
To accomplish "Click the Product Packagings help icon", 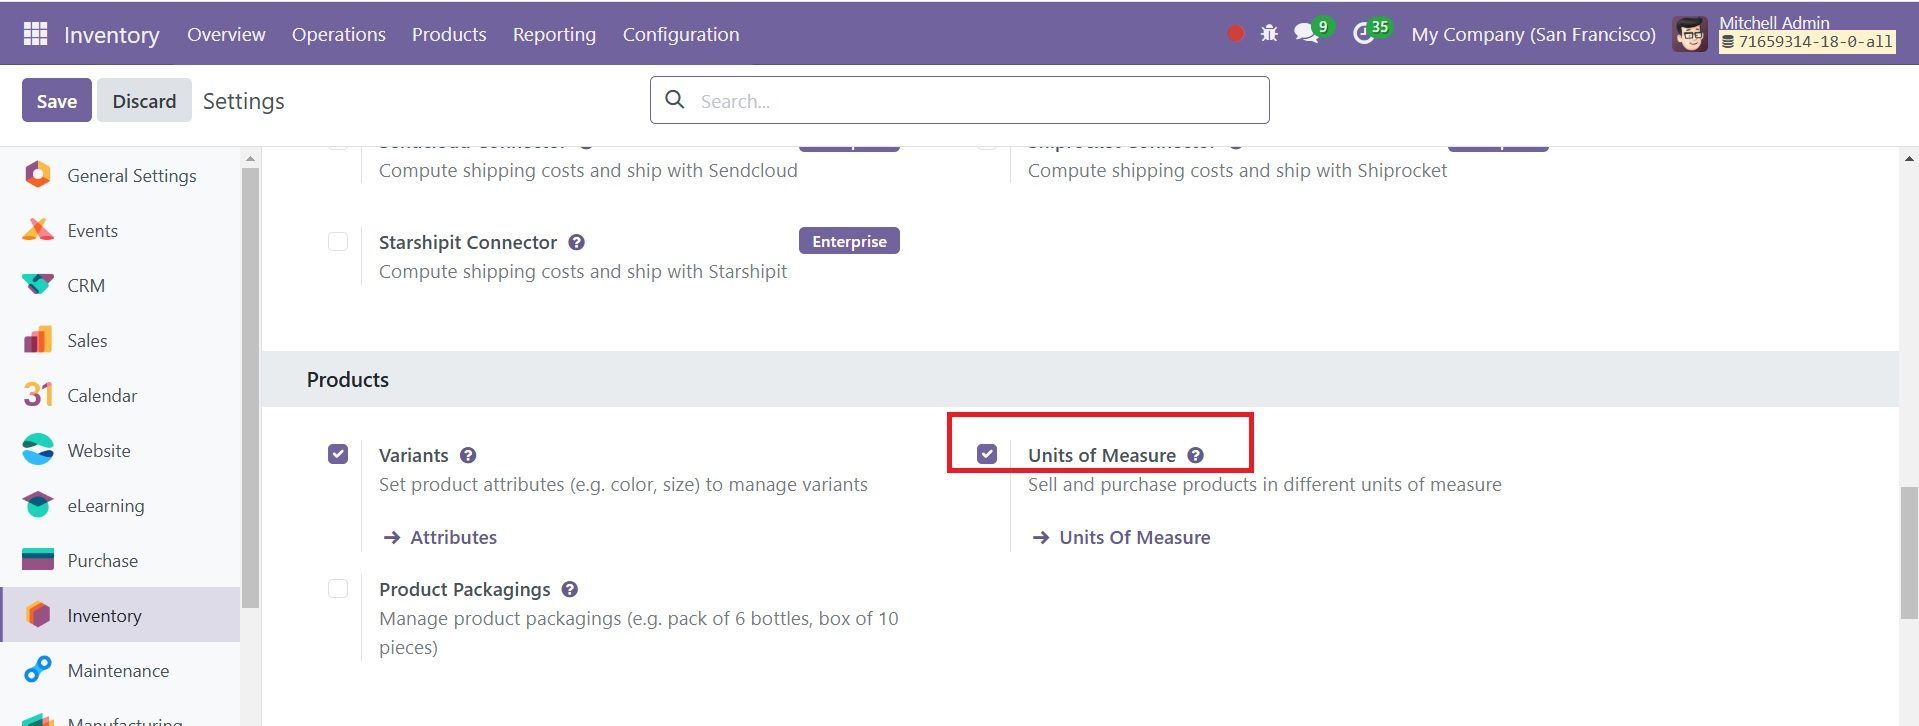I will (570, 590).
